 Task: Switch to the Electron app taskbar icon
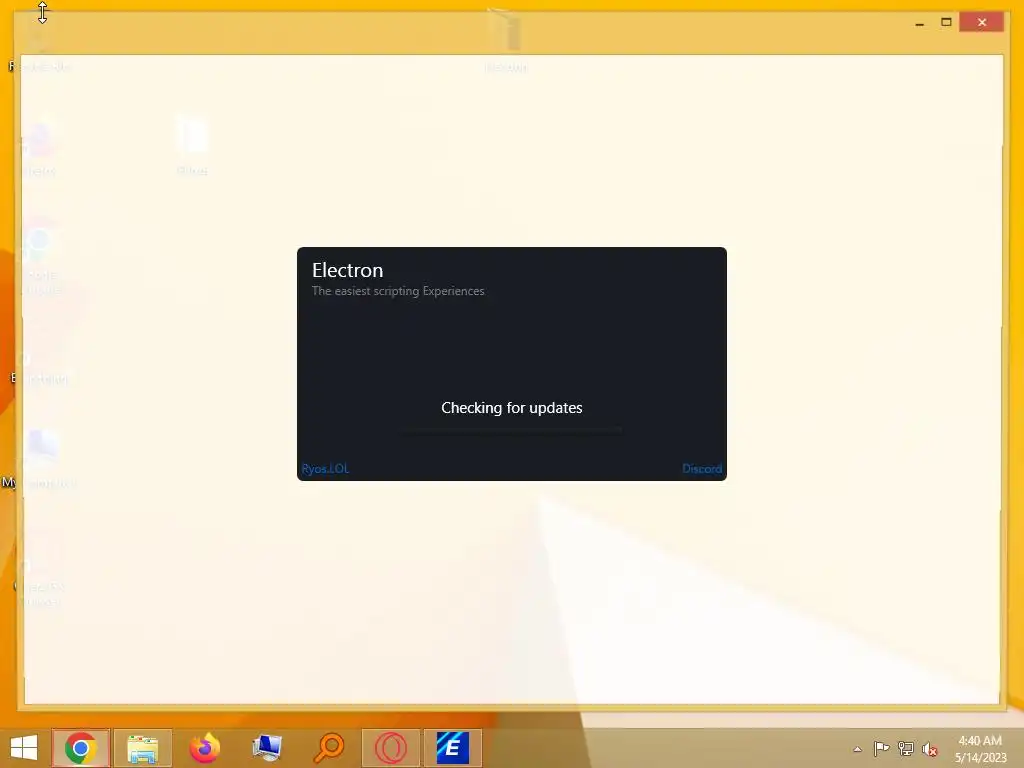(x=453, y=748)
